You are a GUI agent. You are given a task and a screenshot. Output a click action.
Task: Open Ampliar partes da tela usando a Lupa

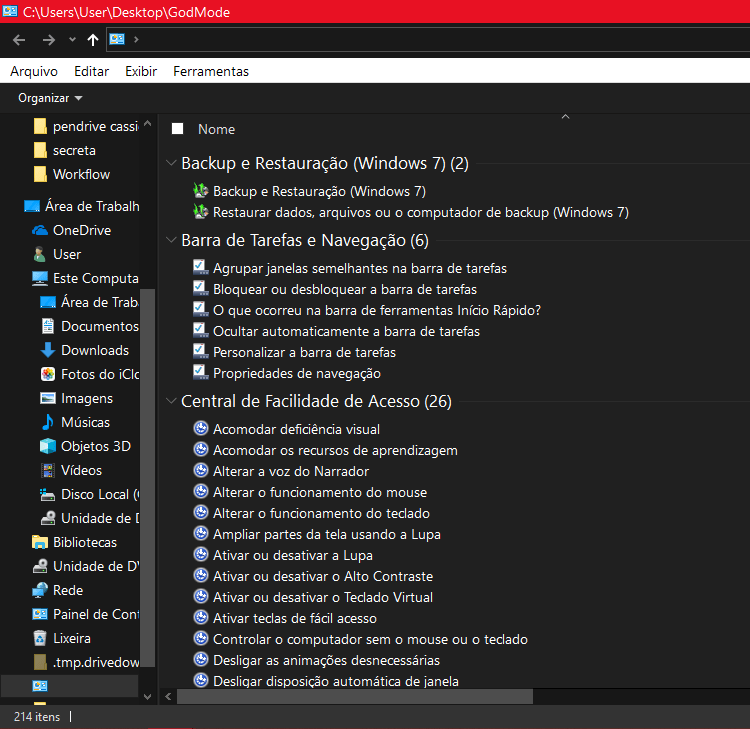point(327,535)
